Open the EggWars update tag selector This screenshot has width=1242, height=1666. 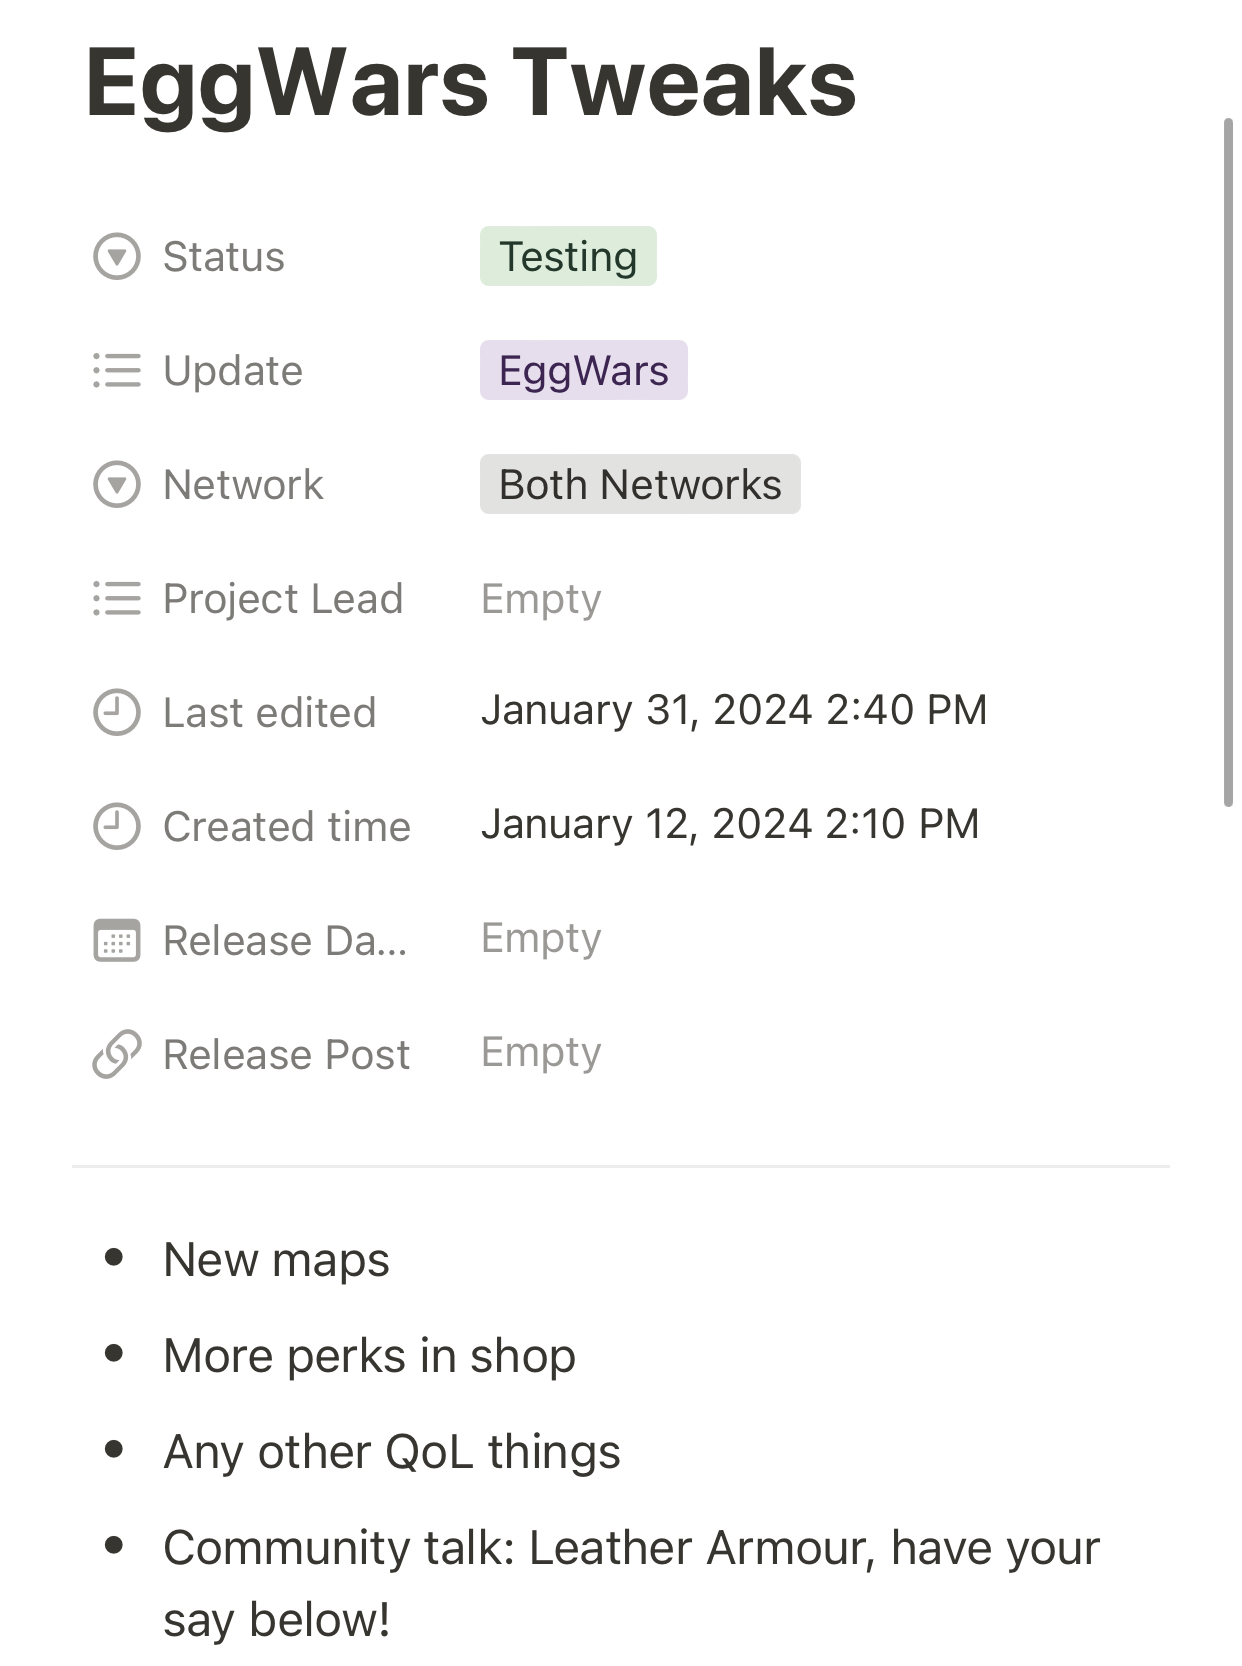coord(584,371)
